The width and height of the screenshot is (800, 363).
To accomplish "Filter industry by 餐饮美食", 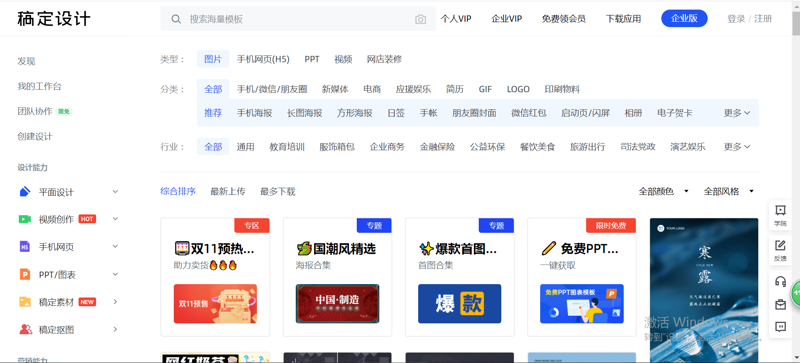I will (x=537, y=147).
